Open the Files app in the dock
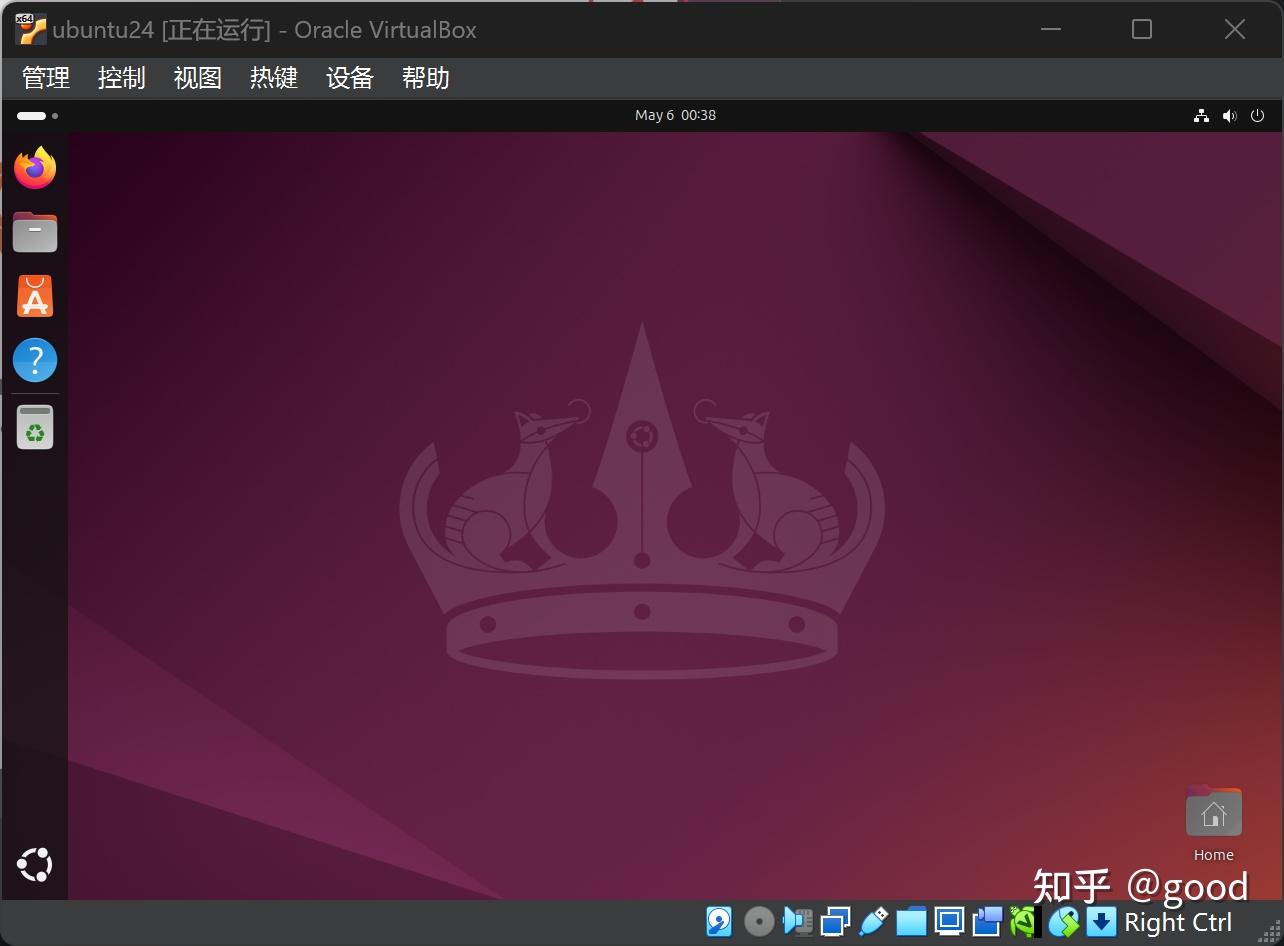 click(x=35, y=231)
